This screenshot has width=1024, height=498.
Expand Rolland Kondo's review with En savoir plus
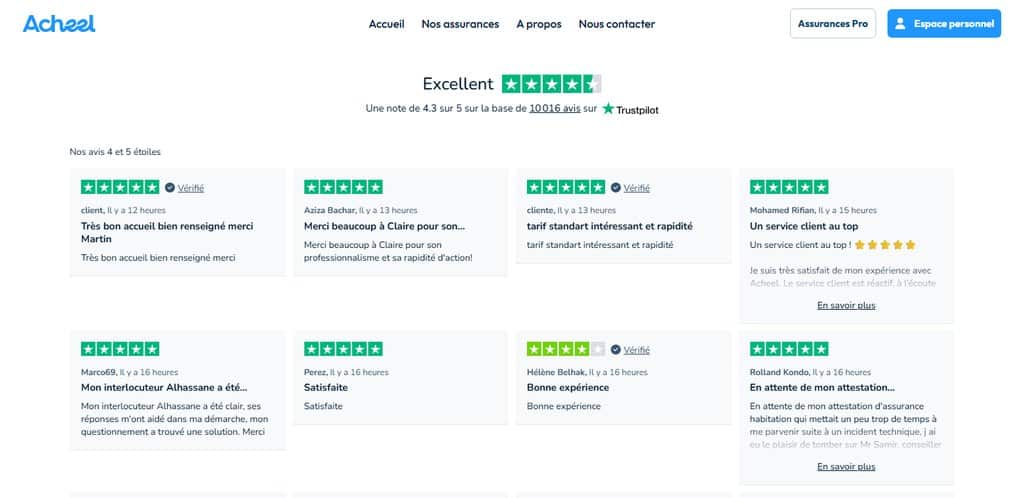[846, 467]
